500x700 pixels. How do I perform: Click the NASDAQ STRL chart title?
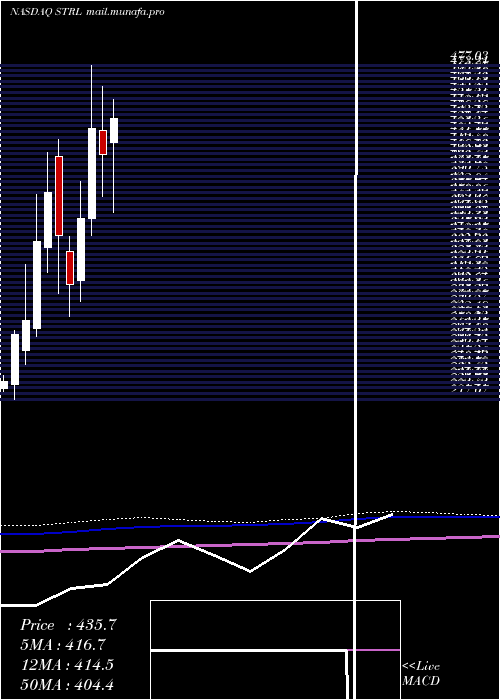pyautogui.click(x=46, y=12)
